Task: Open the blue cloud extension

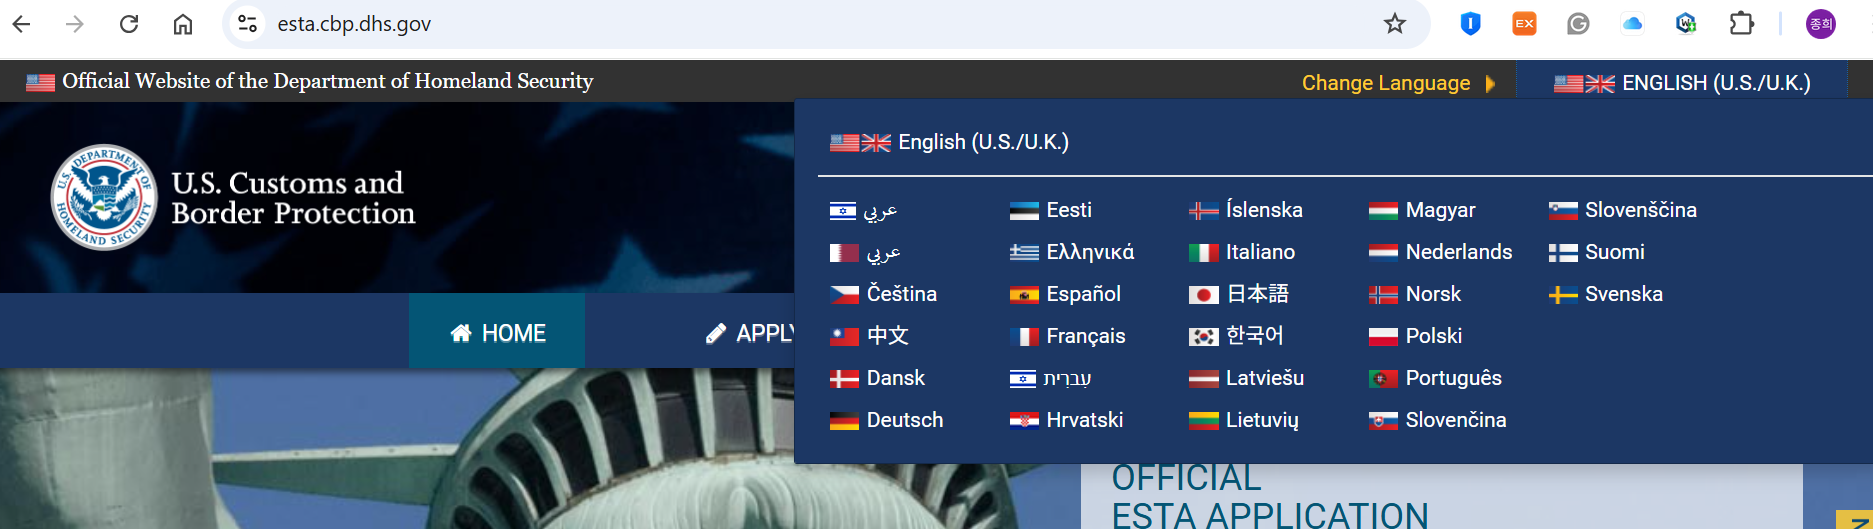Action: coord(1632,24)
